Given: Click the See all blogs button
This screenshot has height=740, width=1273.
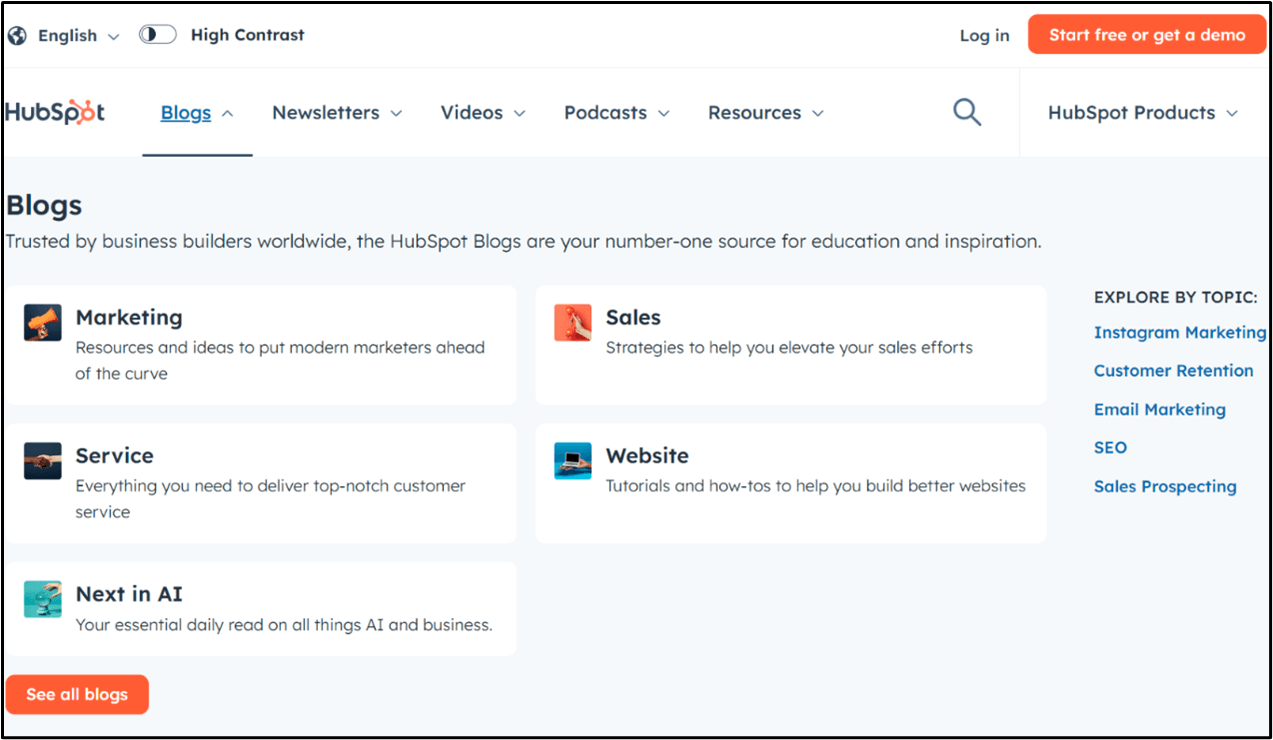Looking at the screenshot, I should [x=77, y=694].
